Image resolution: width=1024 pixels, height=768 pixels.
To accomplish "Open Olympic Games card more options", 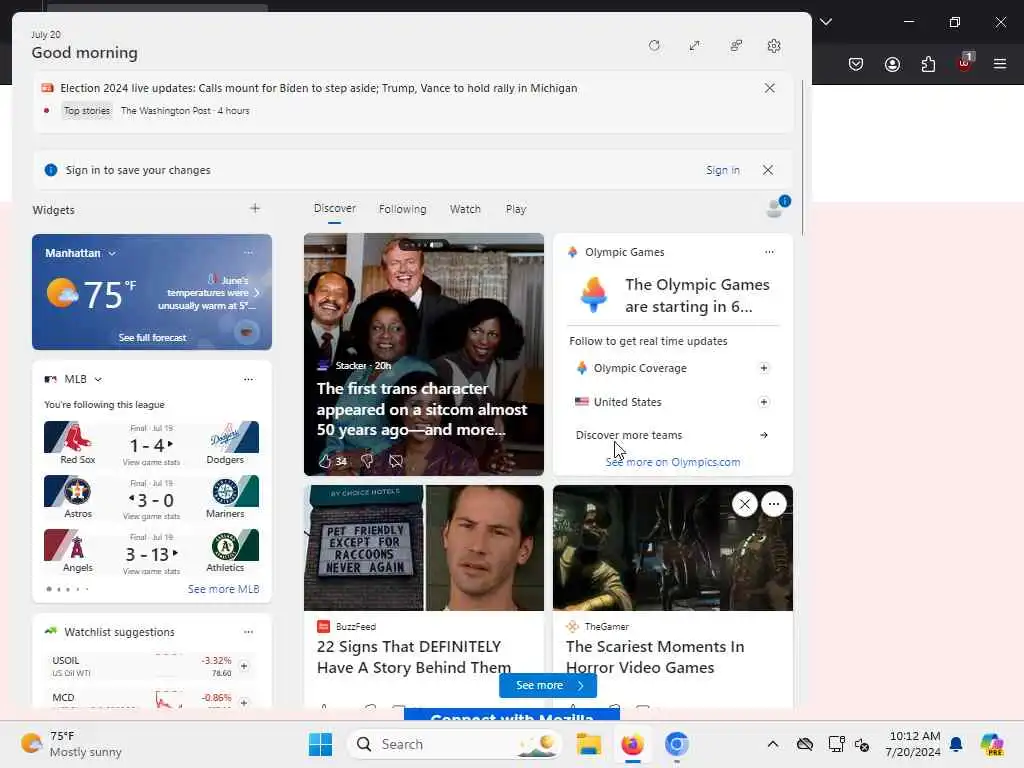I will coord(769,252).
